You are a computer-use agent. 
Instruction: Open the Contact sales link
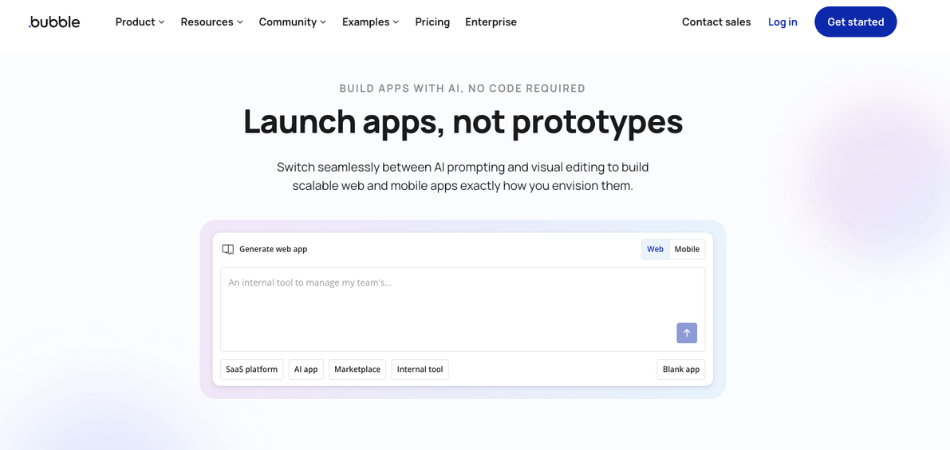click(x=716, y=22)
